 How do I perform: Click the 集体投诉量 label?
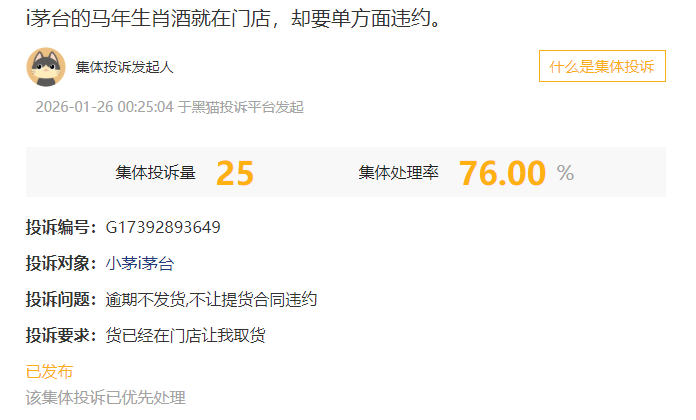(155, 172)
